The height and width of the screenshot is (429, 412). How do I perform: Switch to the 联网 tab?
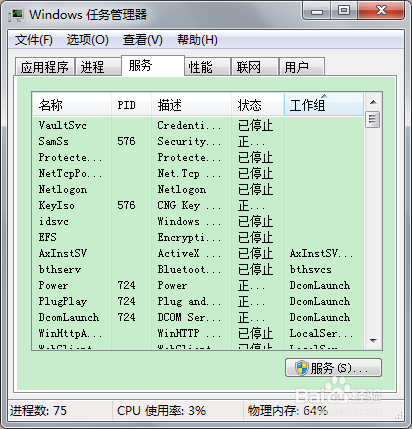pos(255,67)
